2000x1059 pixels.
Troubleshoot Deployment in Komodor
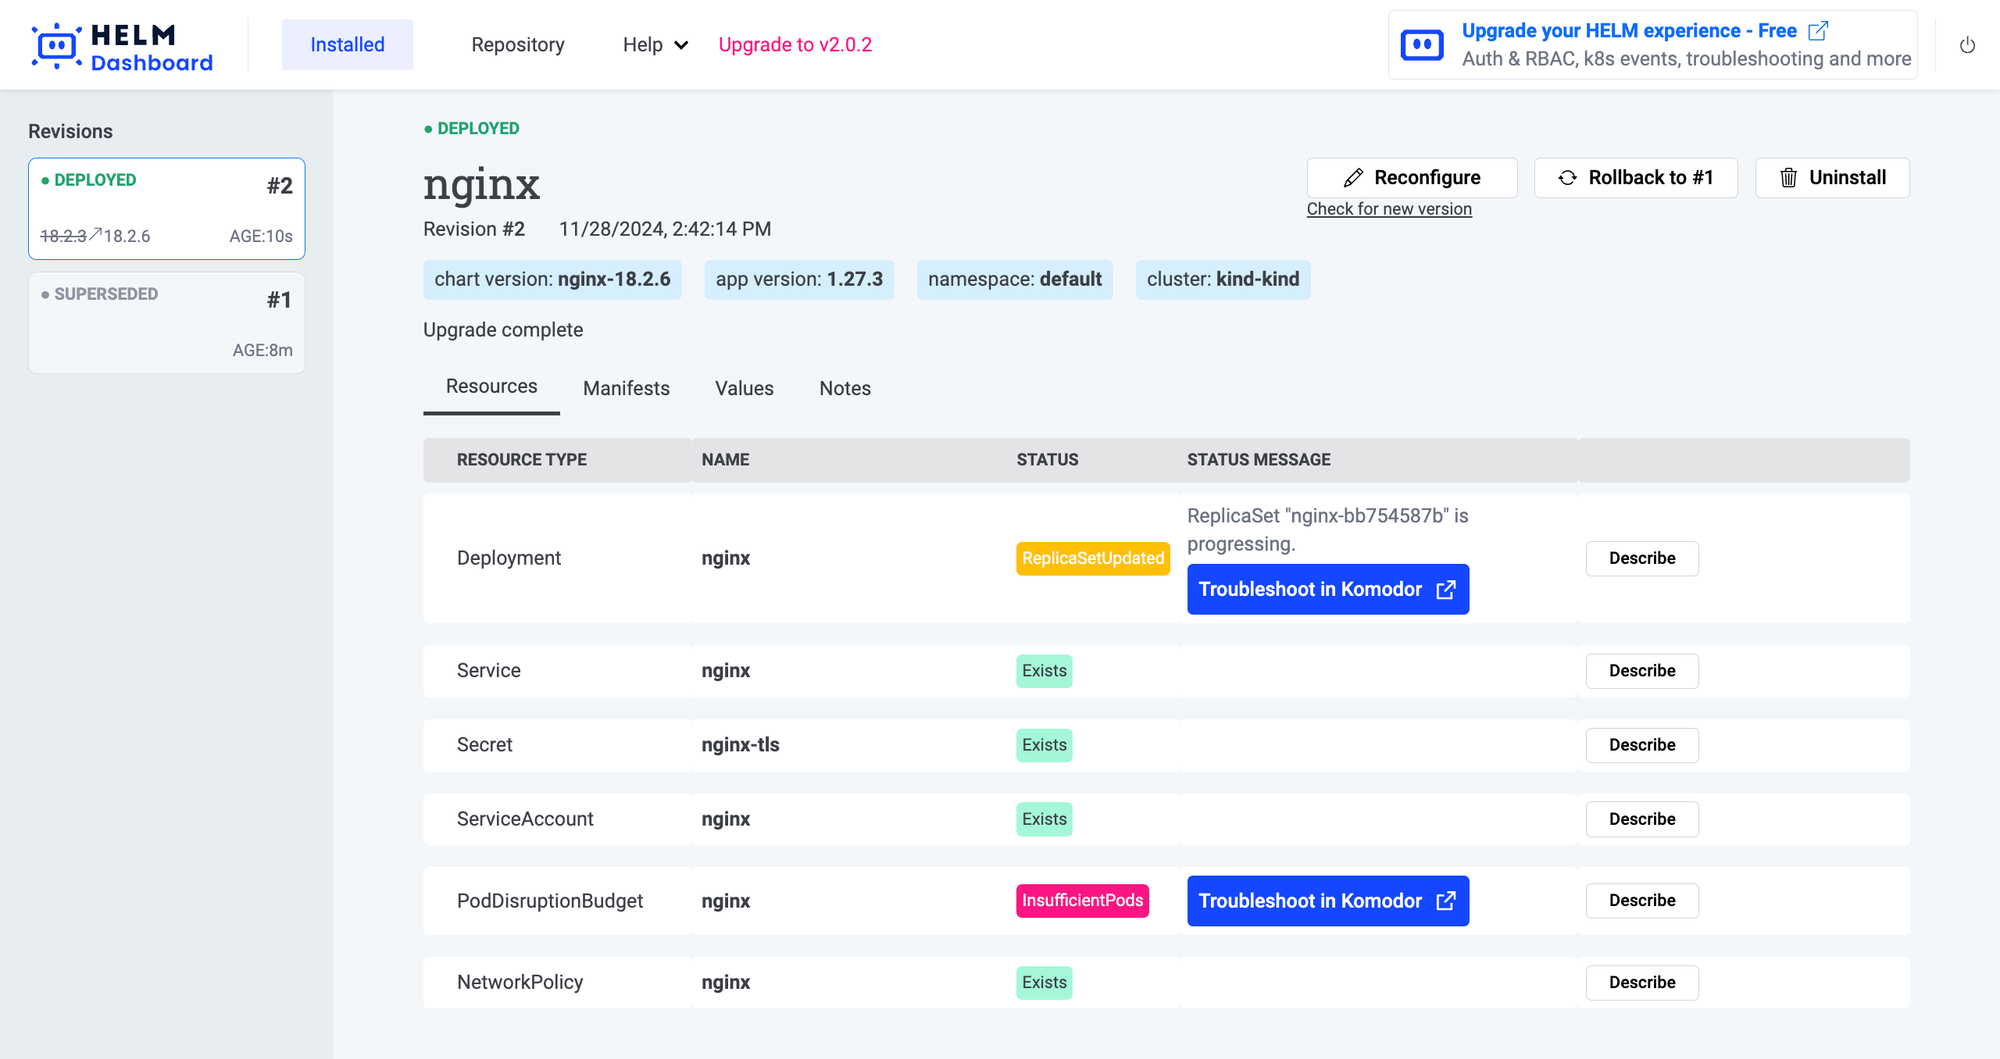coord(1328,590)
